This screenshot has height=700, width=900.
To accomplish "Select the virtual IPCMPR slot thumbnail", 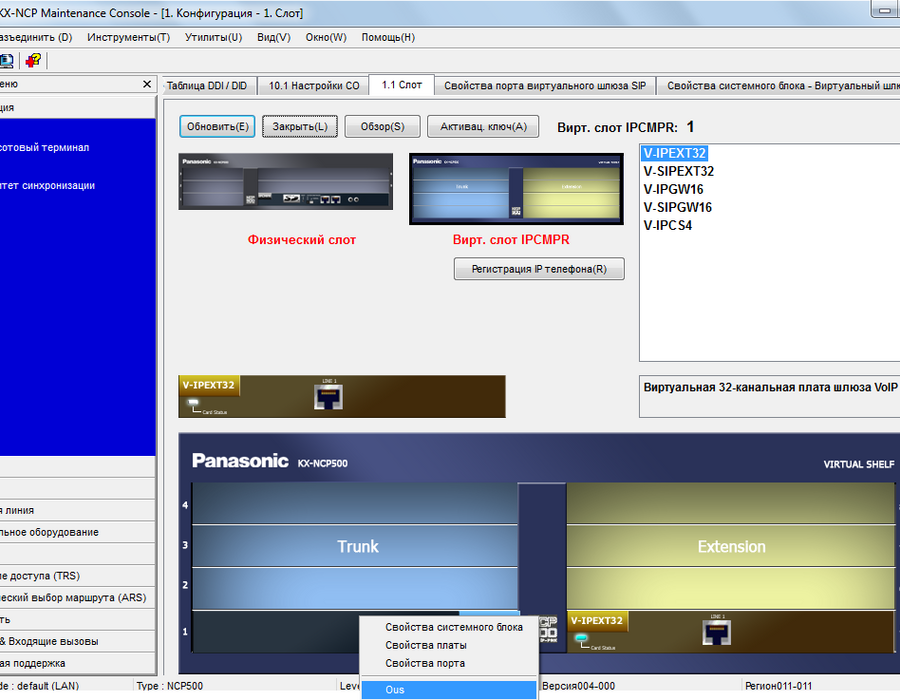I will [516, 189].
